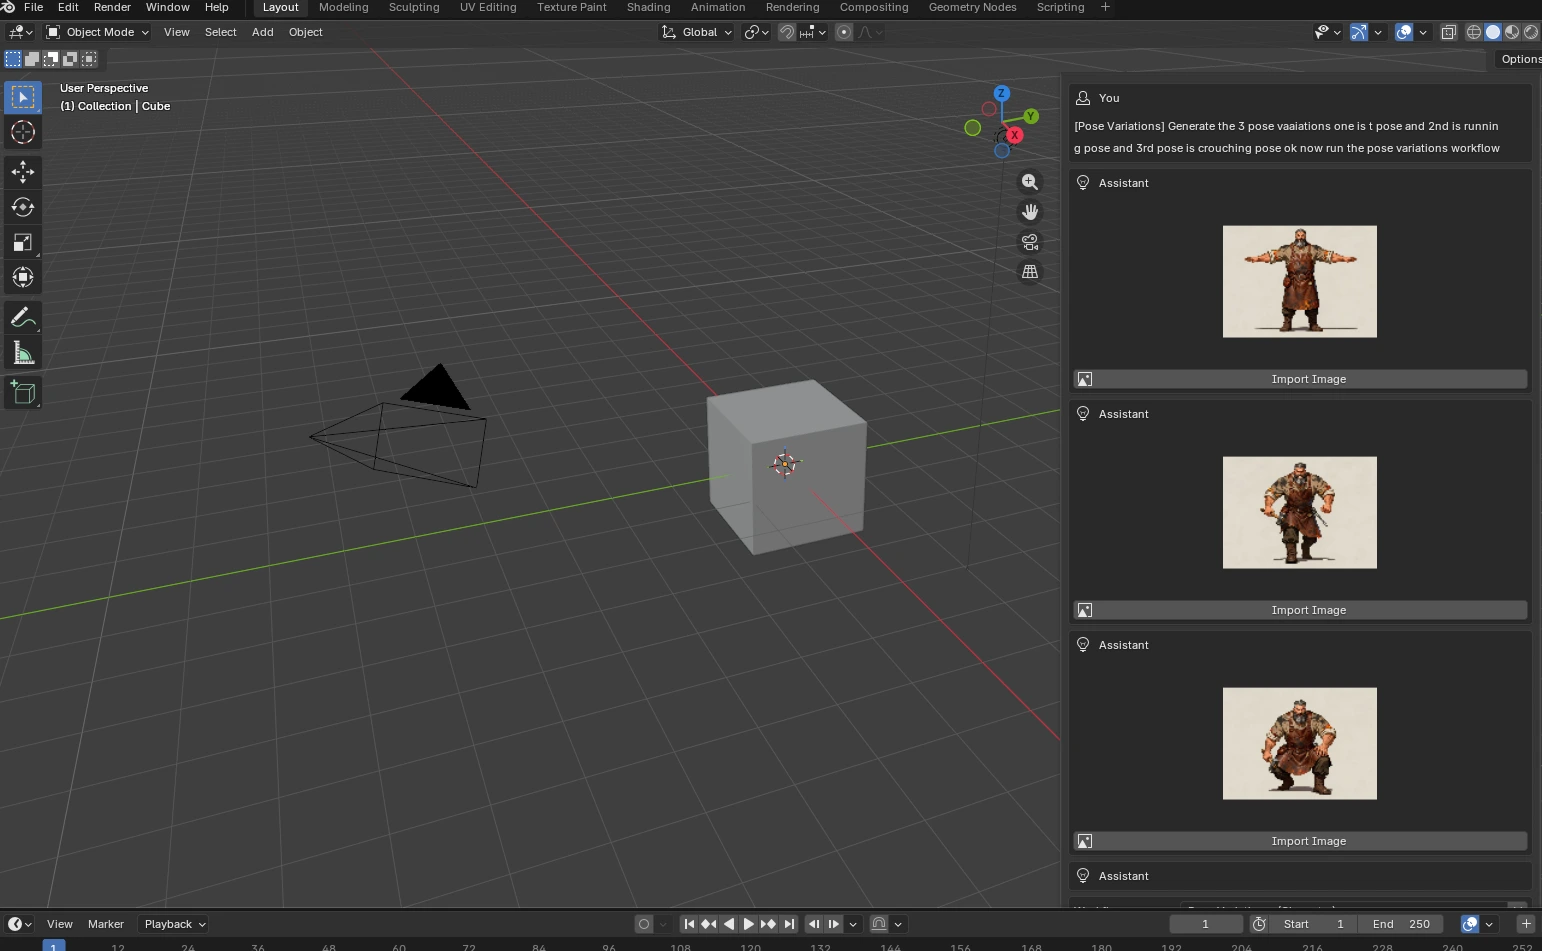Select the Select Box tool
Image resolution: width=1542 pixels, height=951 pixels.
(x=23, y=97)
